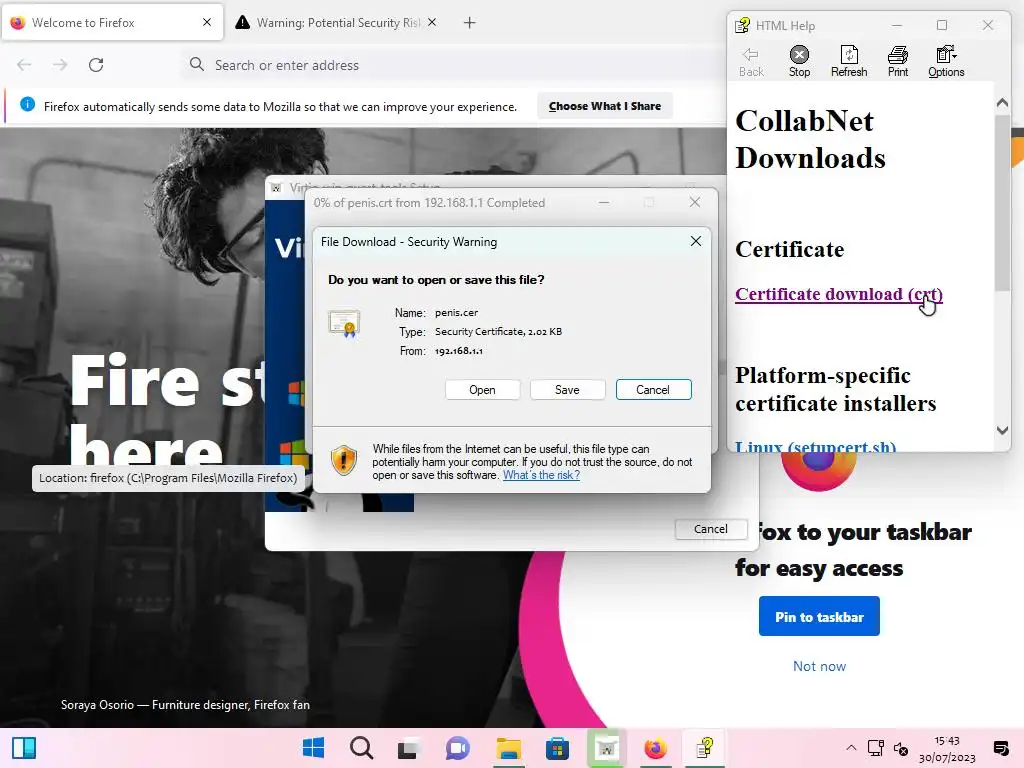Cancel the File Download Security Warning

click(x=653, y=390)
